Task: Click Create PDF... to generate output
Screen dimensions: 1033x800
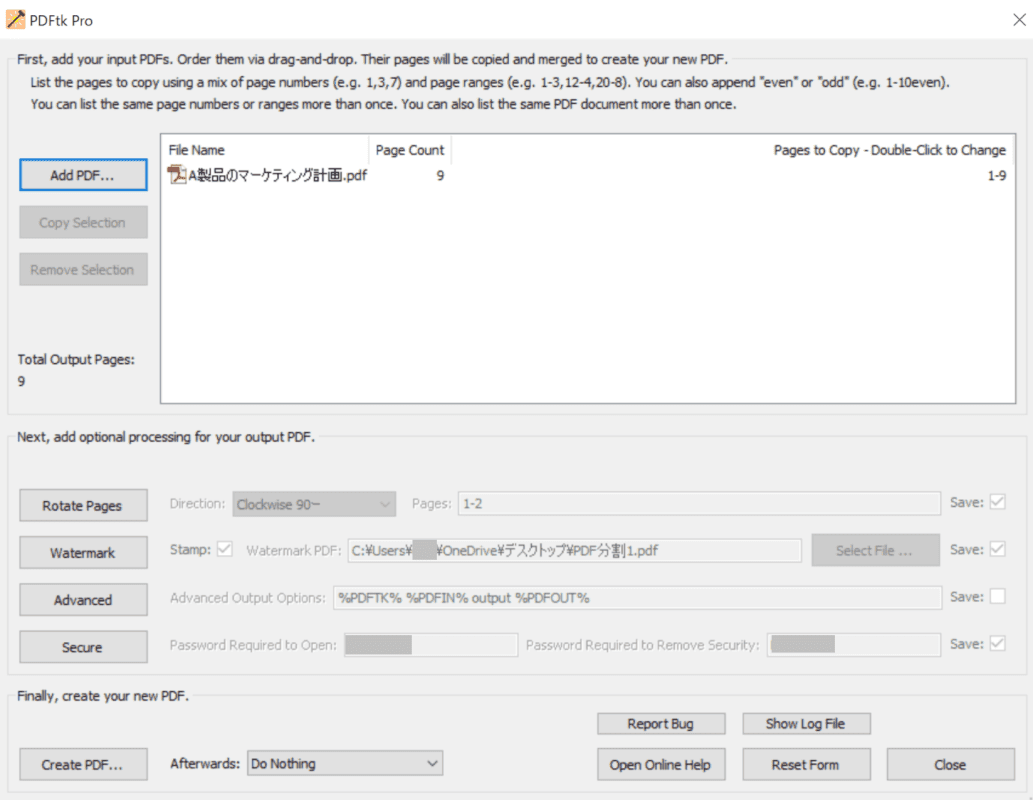Action: click(83, 764)
